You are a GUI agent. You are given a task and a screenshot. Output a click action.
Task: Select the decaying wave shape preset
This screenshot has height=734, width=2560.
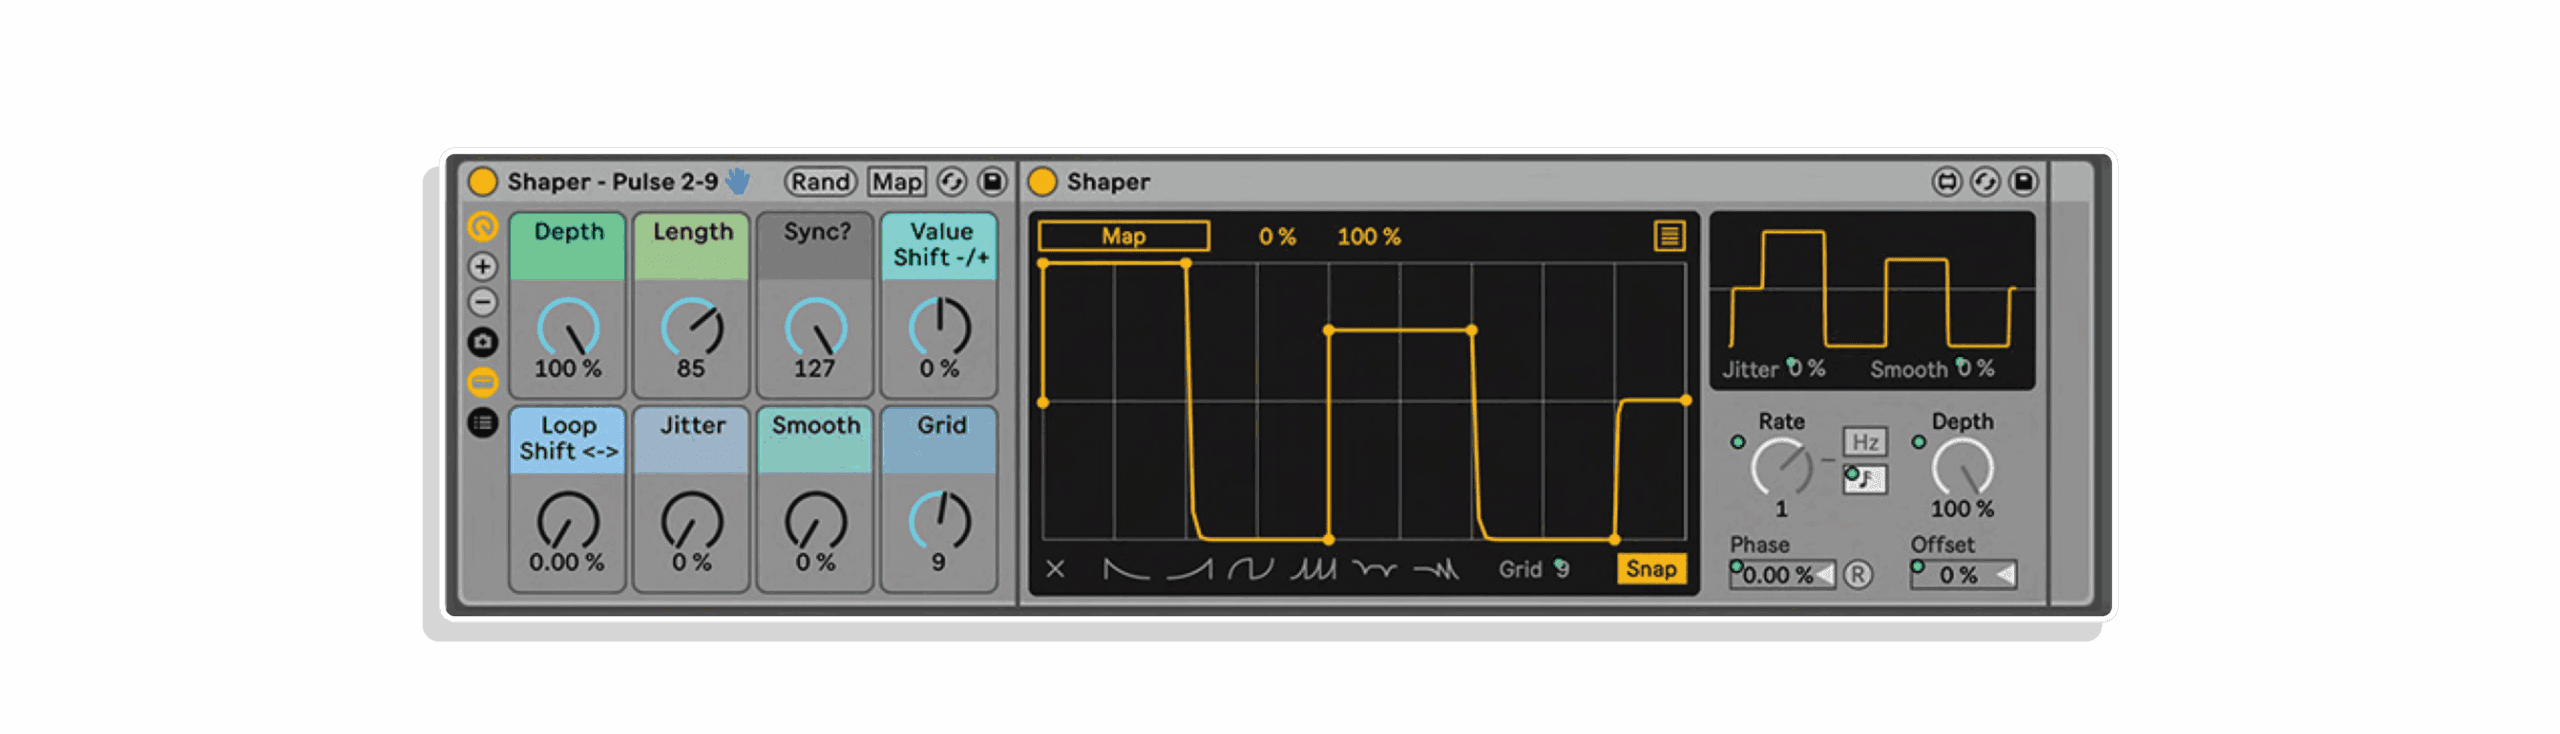pyautogui.click(x=1436, y=569)
